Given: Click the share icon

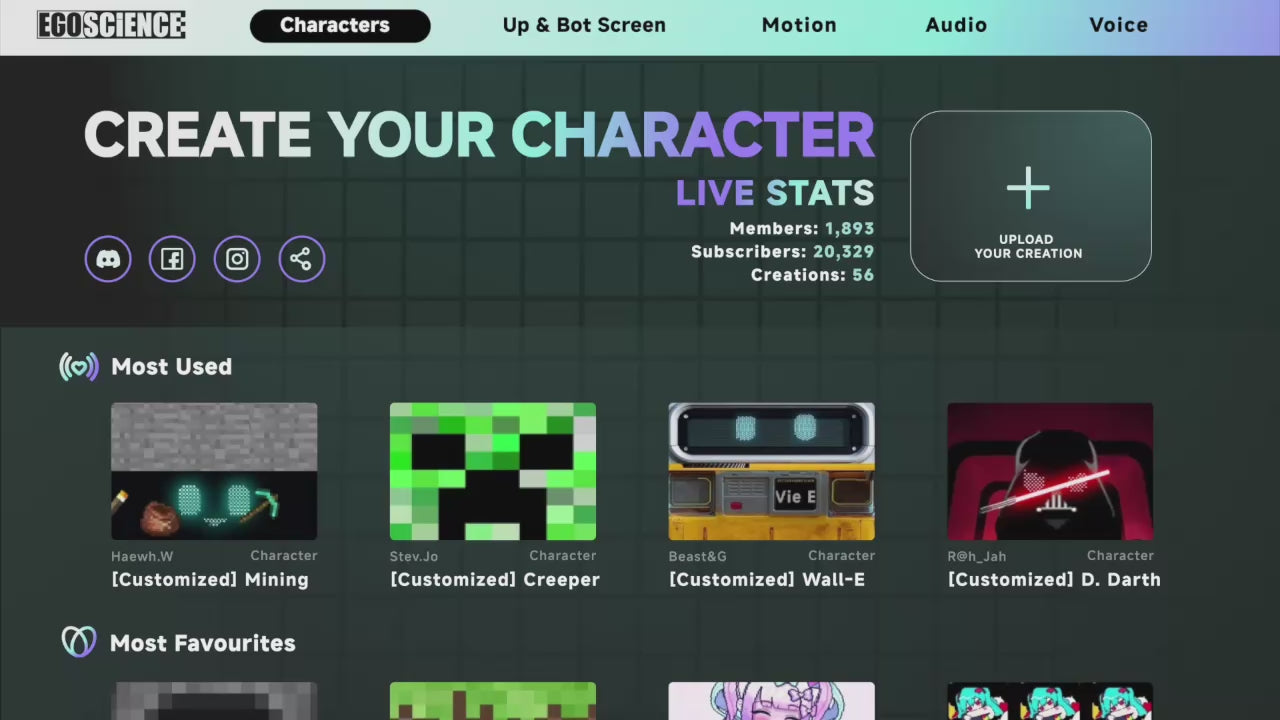Looking at the screenshot, I should pyautogui.click(x=301, y=260).
